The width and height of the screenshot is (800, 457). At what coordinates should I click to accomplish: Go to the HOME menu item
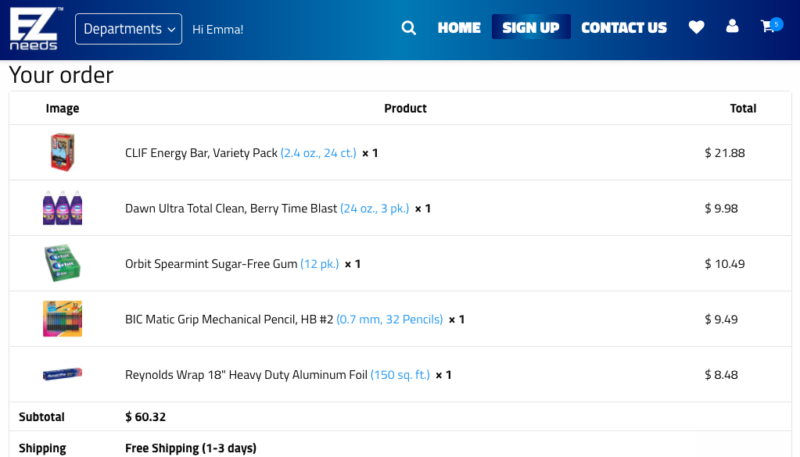click(x=459, y=28)
